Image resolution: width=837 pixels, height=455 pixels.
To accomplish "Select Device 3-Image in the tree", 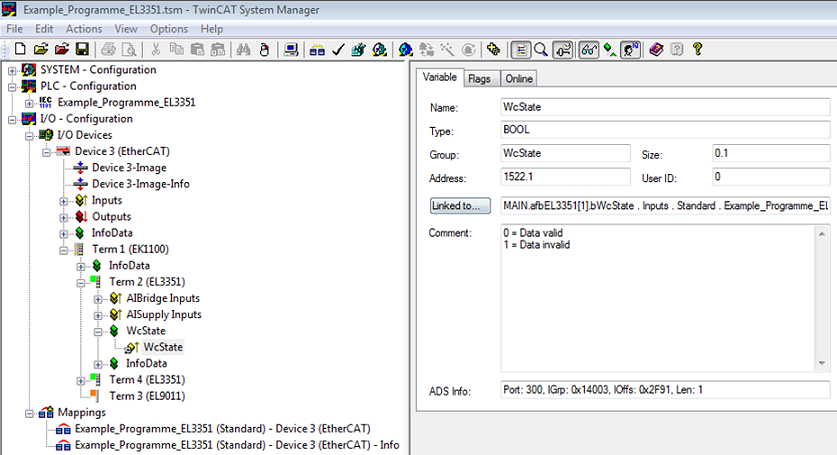I will [129, 168].
